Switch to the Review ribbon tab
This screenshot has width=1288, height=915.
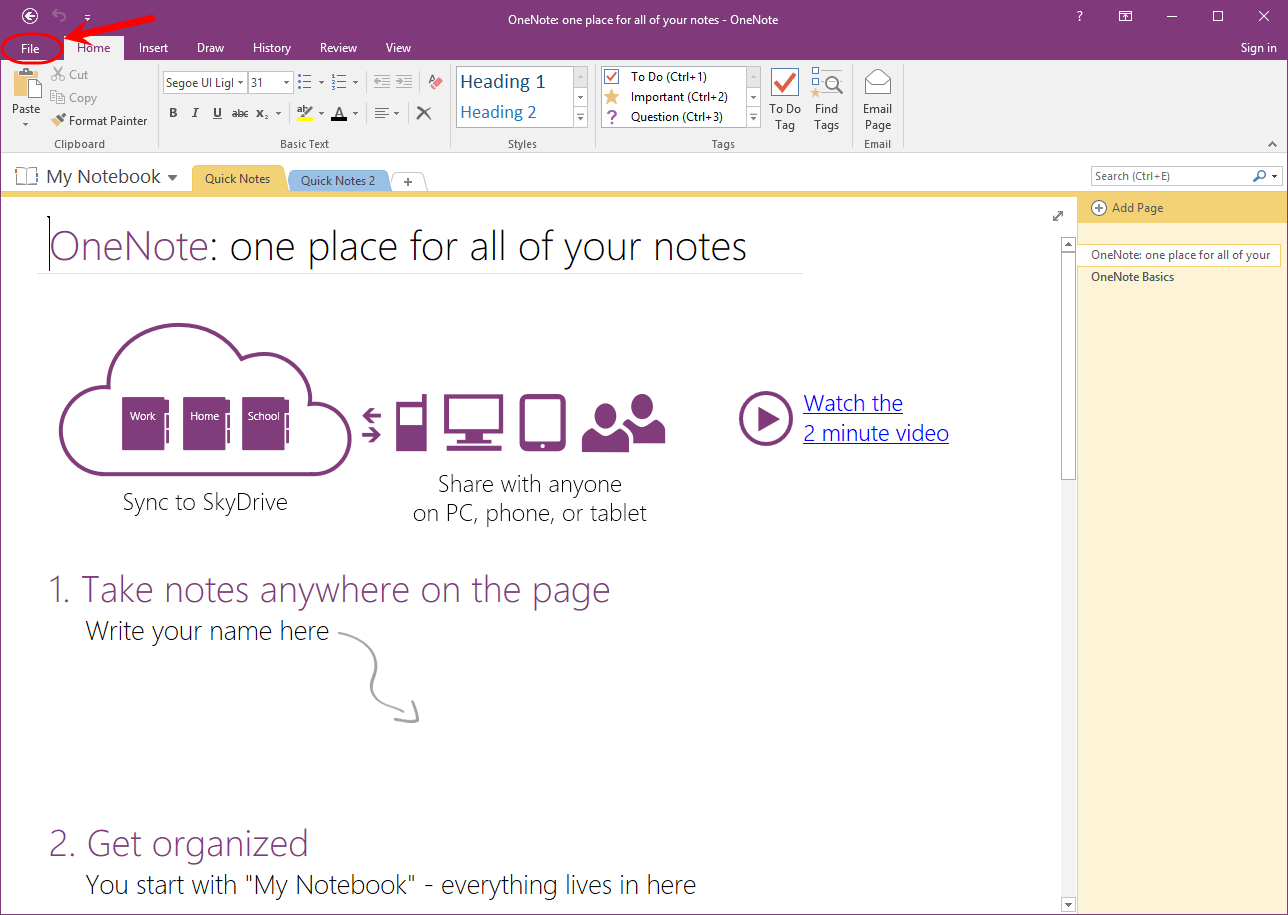(338, 48)
